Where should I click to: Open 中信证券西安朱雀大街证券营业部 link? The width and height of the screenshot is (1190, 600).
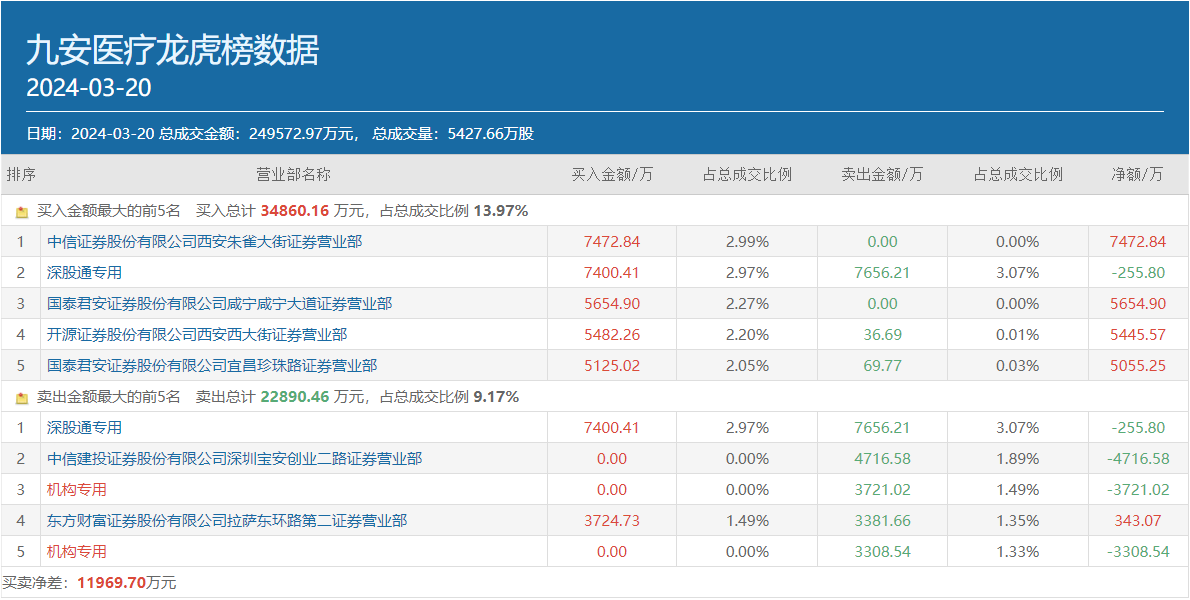(204, 242)
